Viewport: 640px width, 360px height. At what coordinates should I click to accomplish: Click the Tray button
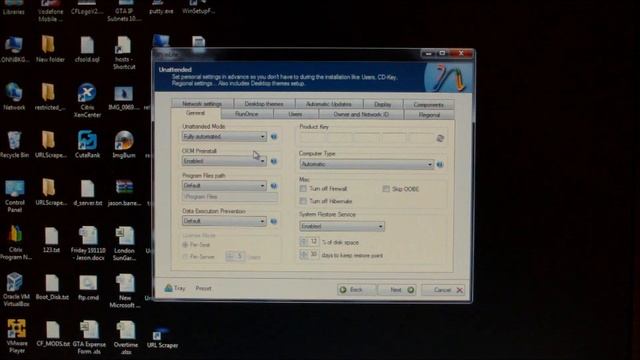point(175,288)
